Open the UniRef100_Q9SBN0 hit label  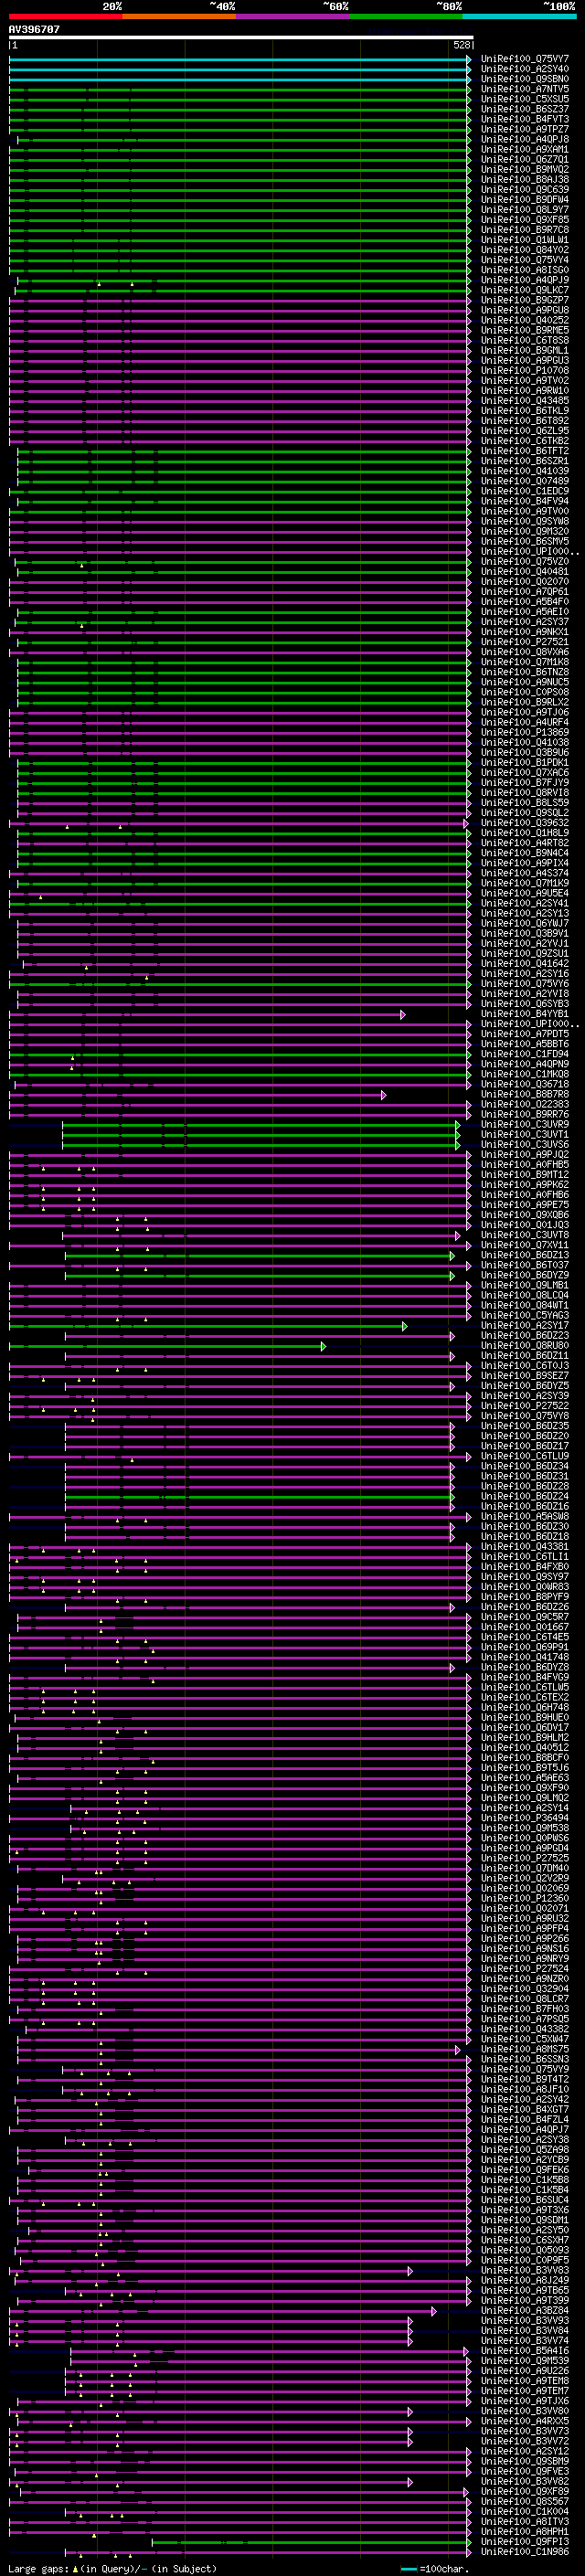click(x=525, y=79)
